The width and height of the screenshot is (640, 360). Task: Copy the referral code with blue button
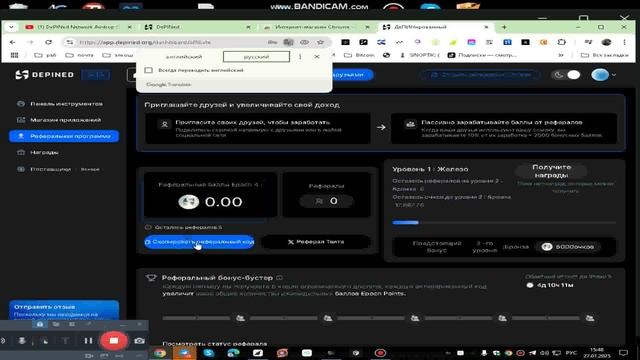click(199, 242)
